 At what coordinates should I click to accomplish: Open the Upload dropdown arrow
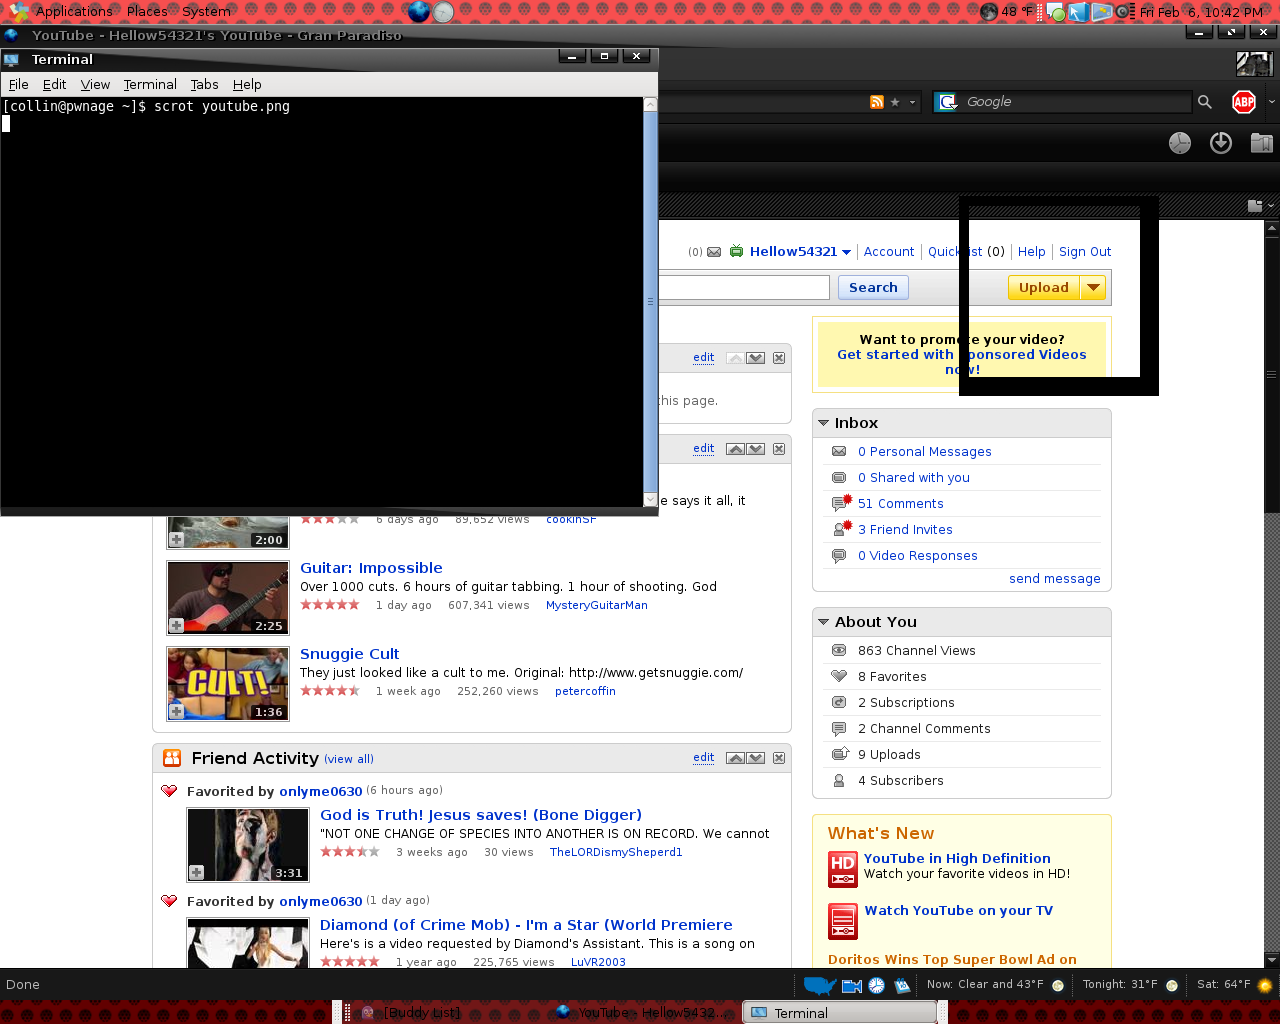pos(1093,288)
